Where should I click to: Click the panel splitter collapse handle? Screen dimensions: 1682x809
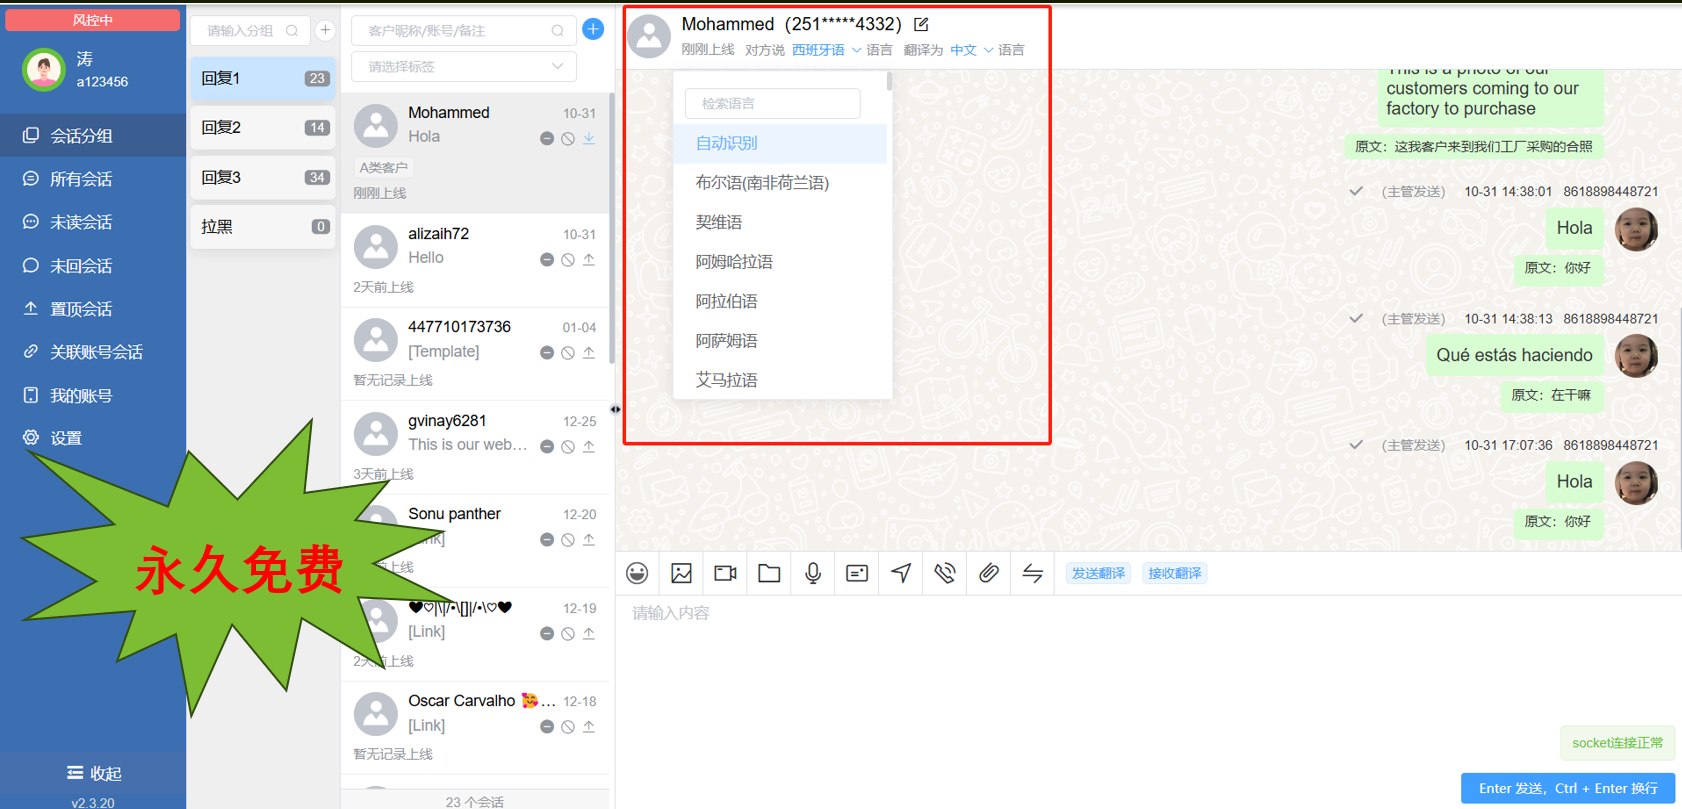tap(615, 409)
